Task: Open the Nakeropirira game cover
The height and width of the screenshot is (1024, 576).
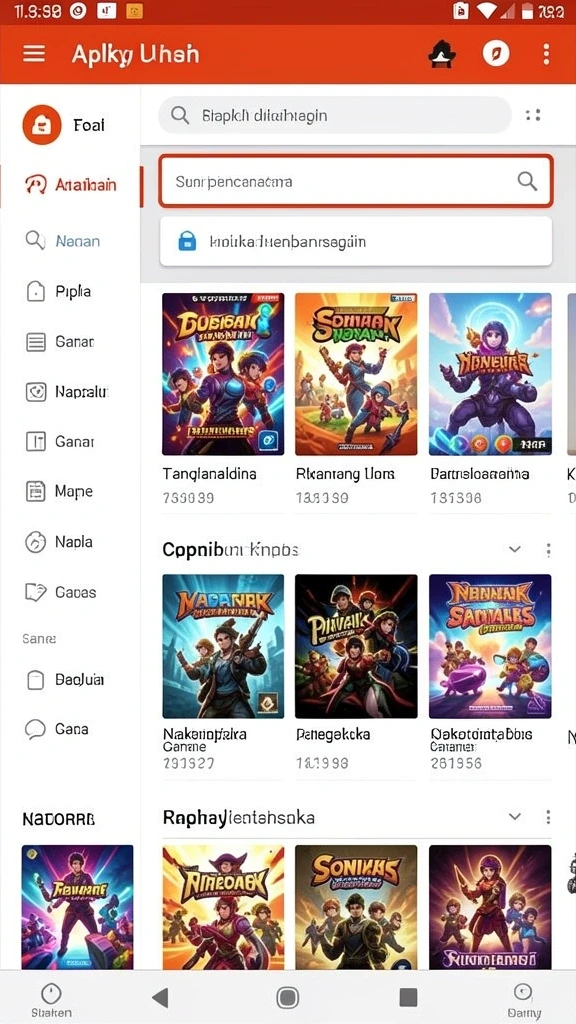Action: point(223,646)
